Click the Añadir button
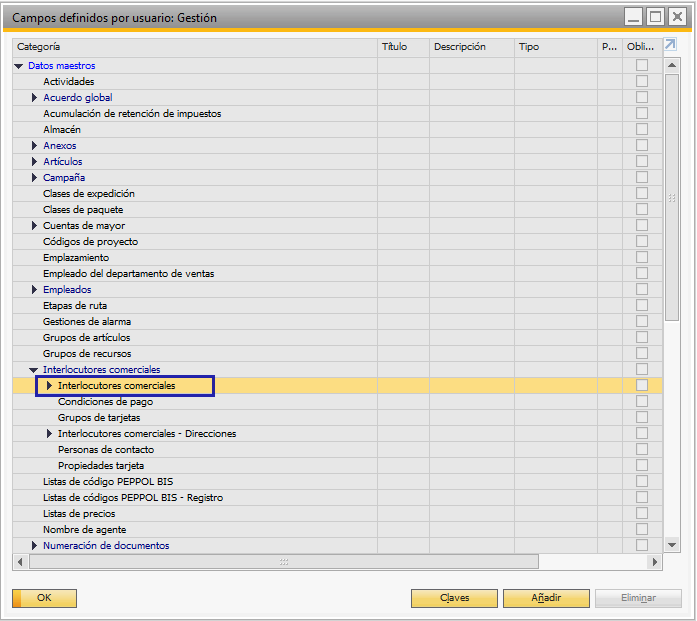This screenshot has height=621, width=697. (546, 598)
